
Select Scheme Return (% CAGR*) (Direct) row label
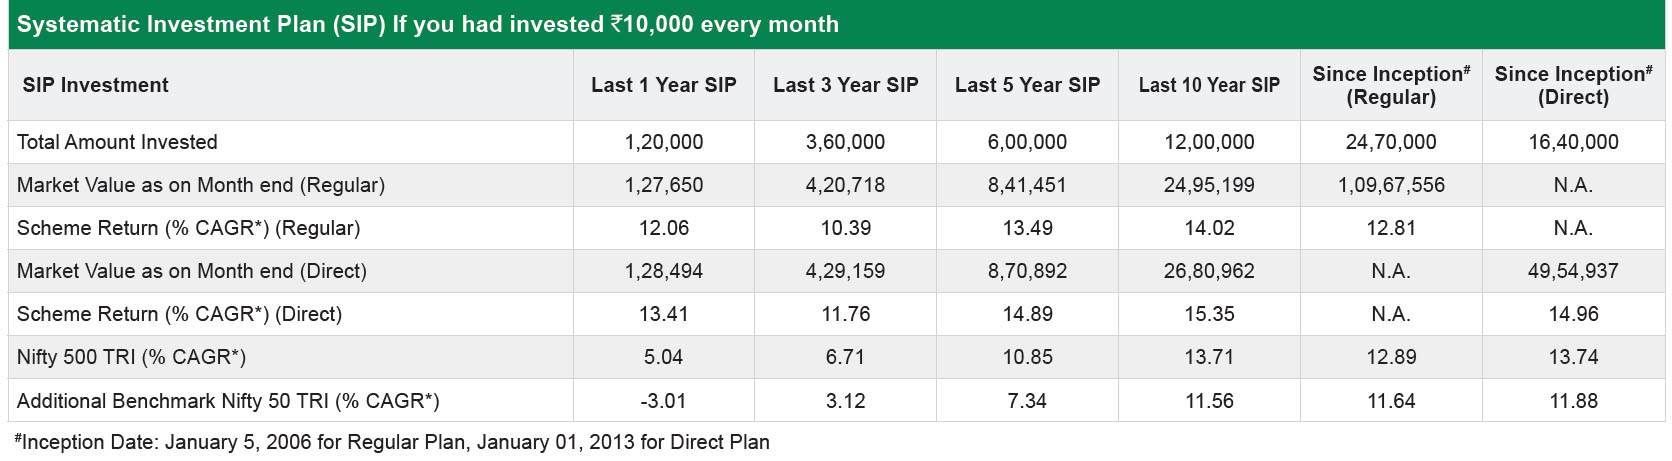point(179,314)
